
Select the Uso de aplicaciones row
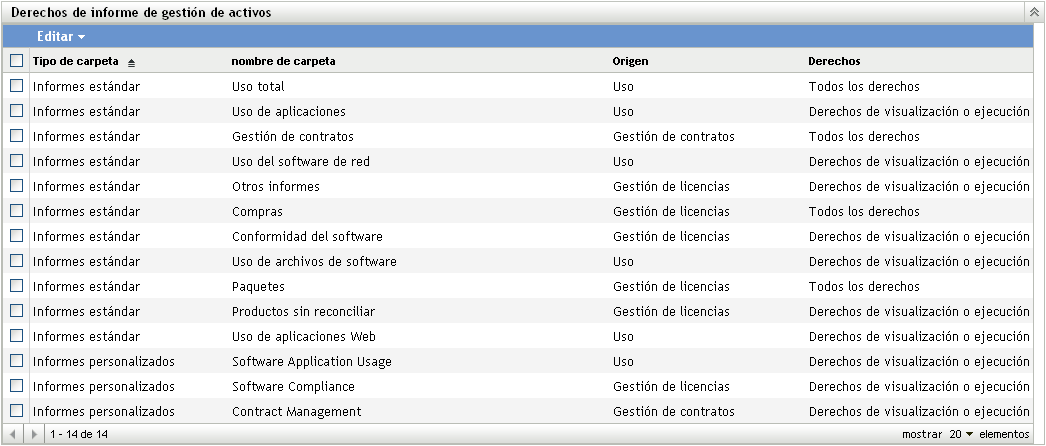288,111
